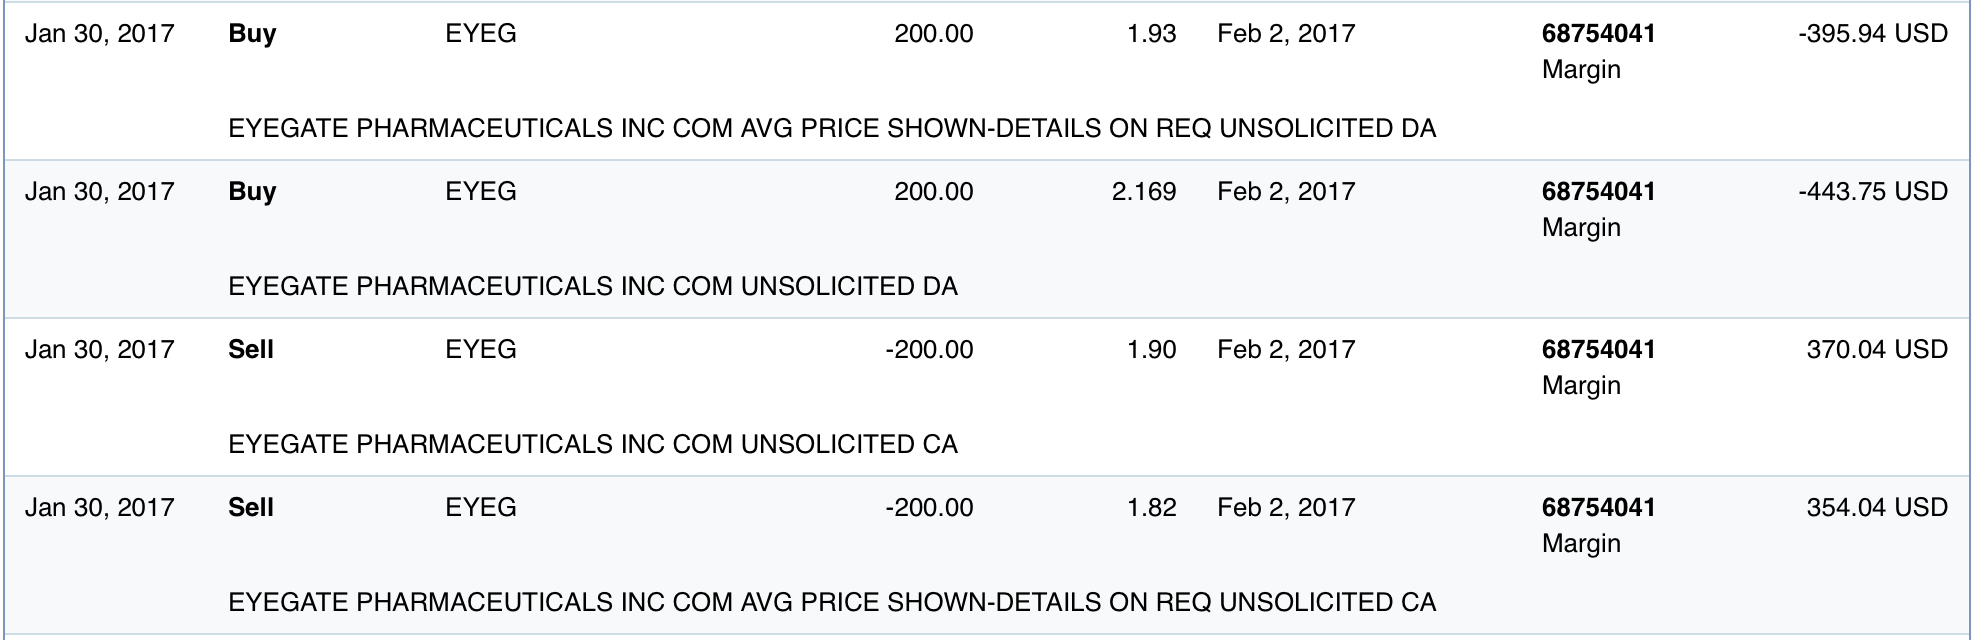Click account number 68754041 in first row

[1598, 34]
